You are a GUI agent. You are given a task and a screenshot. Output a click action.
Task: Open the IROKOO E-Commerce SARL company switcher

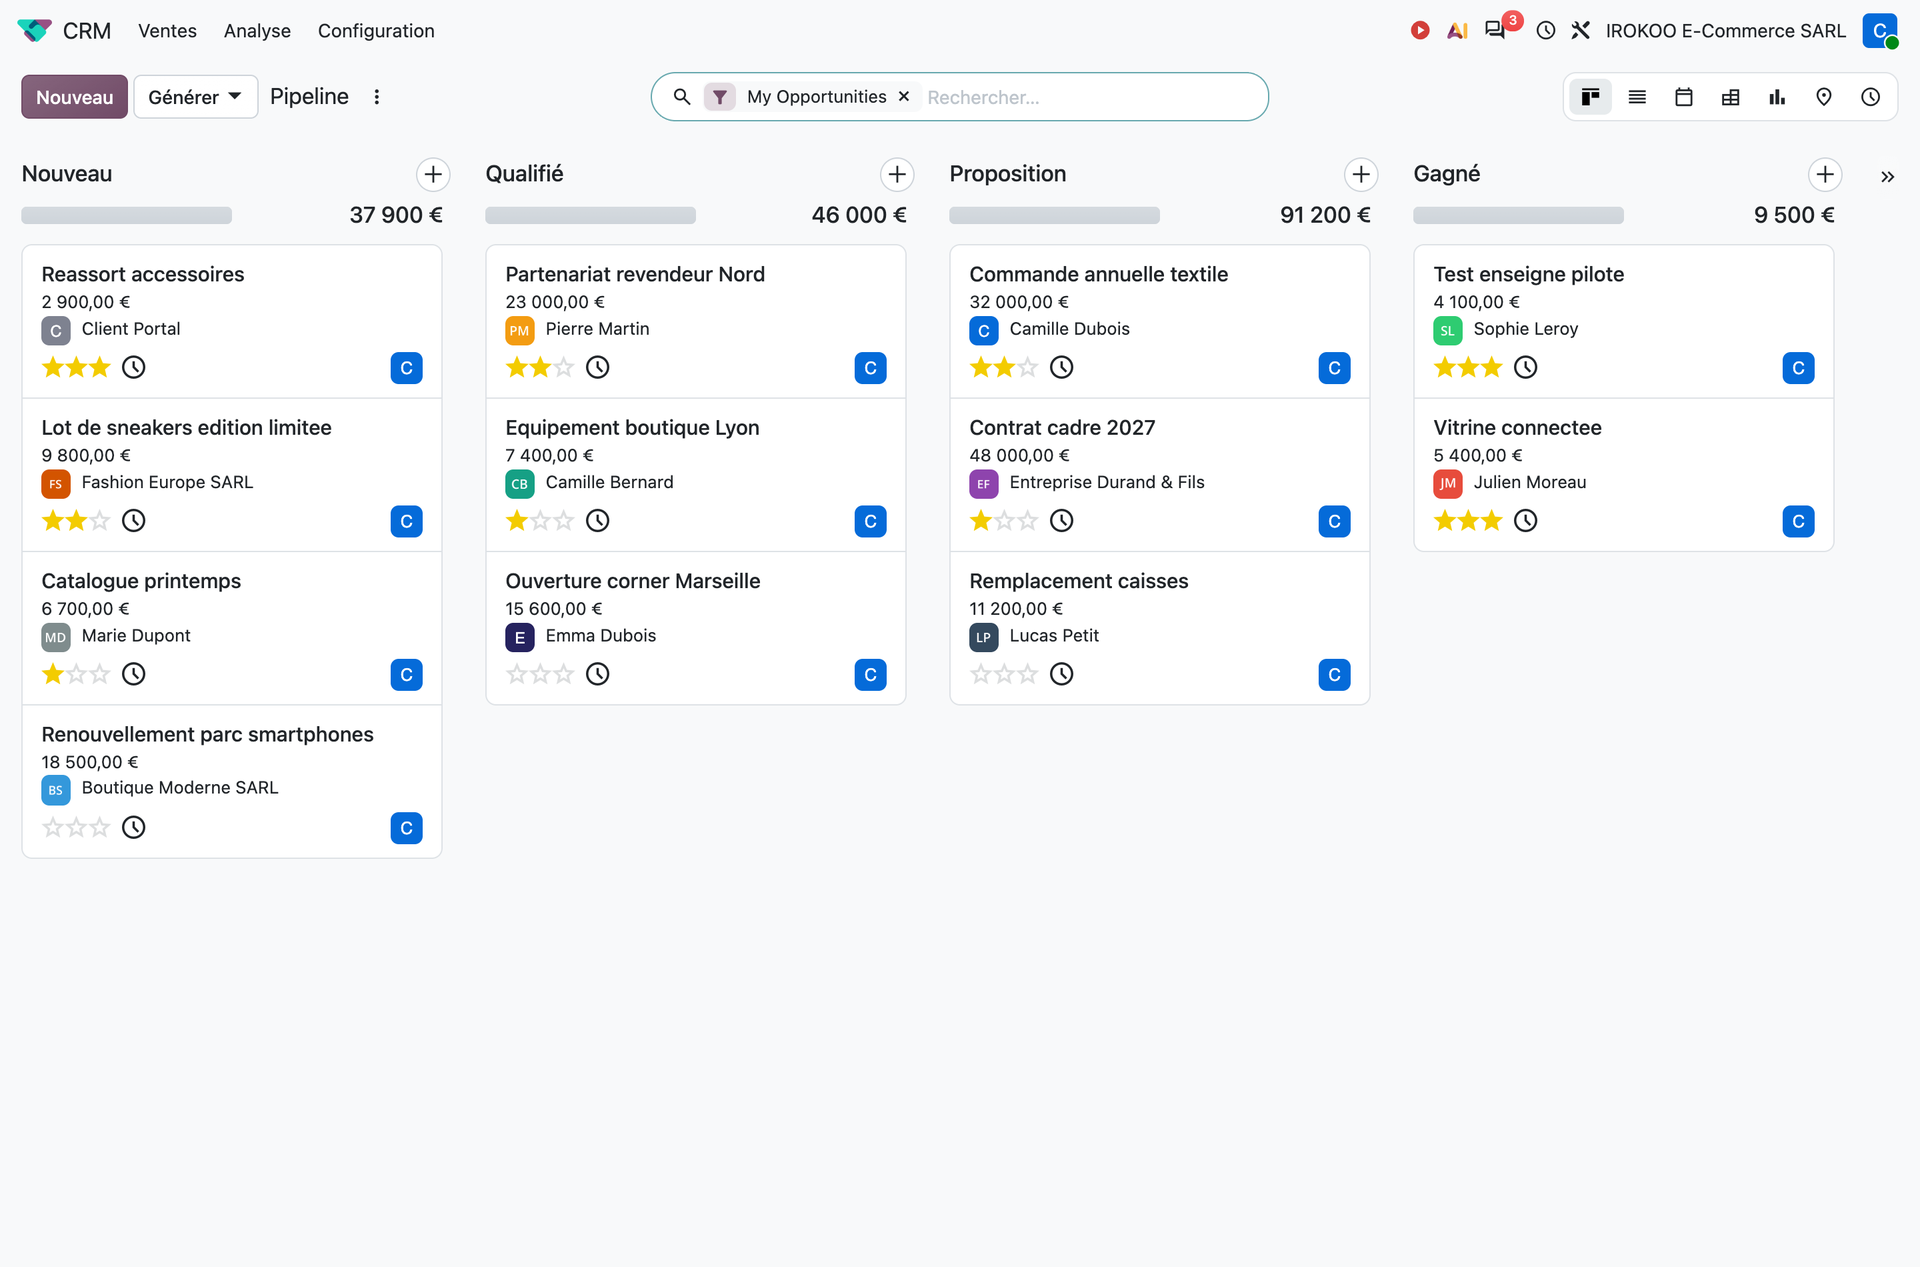point(1726,31)
